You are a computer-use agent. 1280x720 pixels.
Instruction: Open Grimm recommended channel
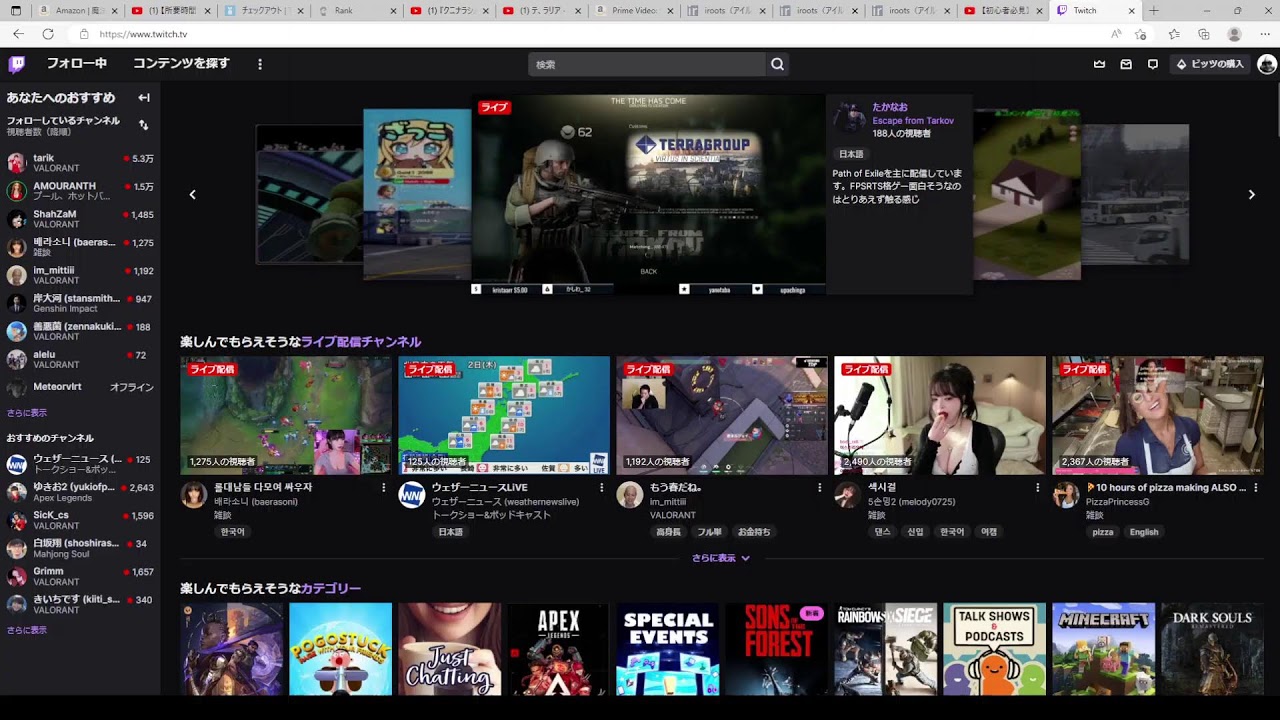tap(80, 576)
